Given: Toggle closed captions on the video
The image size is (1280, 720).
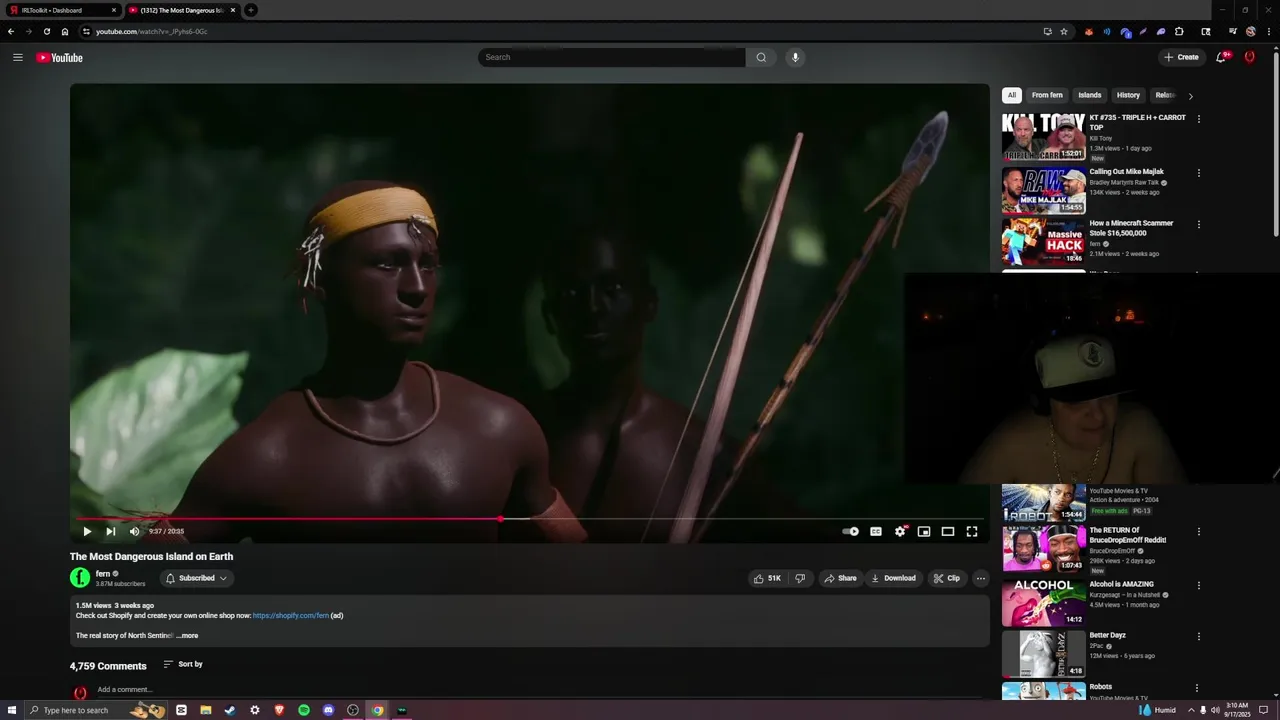Looking at the screenshot, I should [x=876, y=532].
